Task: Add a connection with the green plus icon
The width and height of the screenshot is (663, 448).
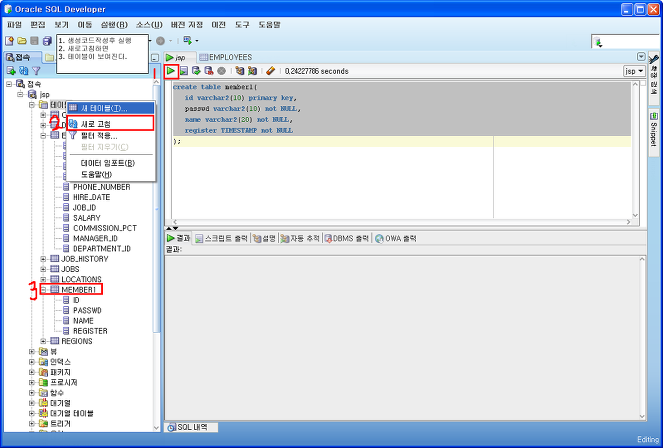Action: click(11, 71)
